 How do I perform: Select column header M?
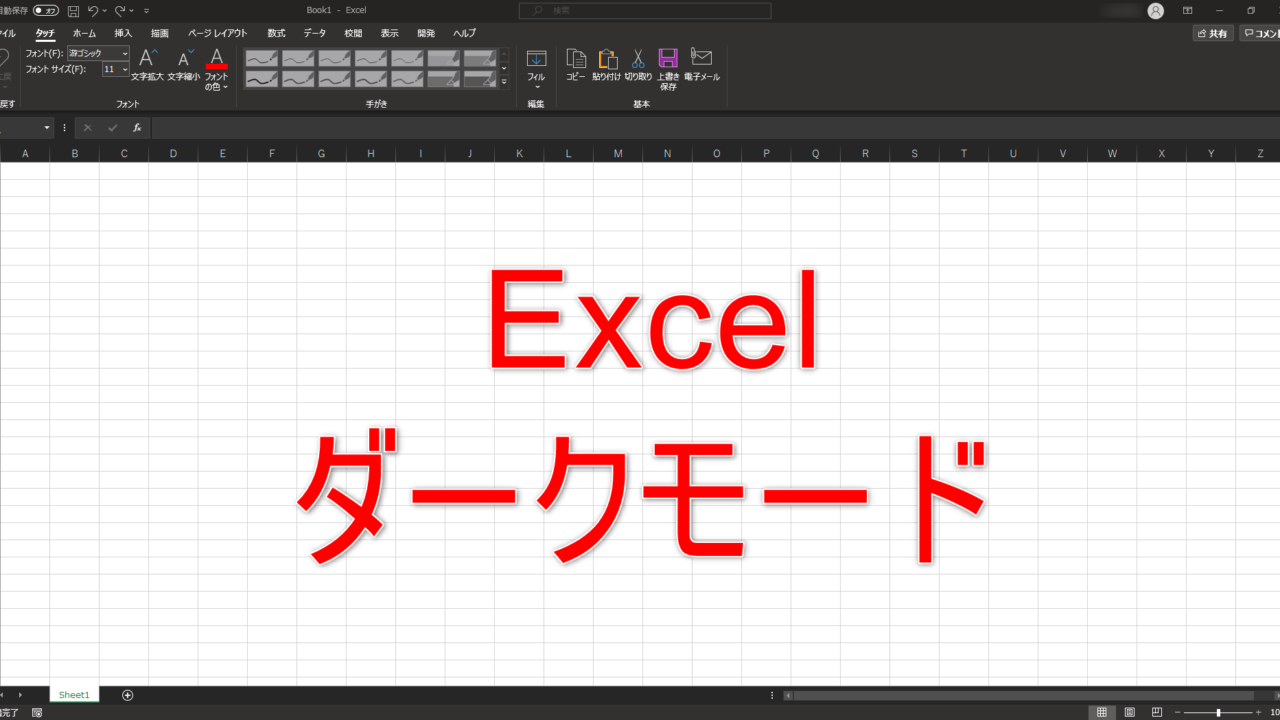click(618, 153)
